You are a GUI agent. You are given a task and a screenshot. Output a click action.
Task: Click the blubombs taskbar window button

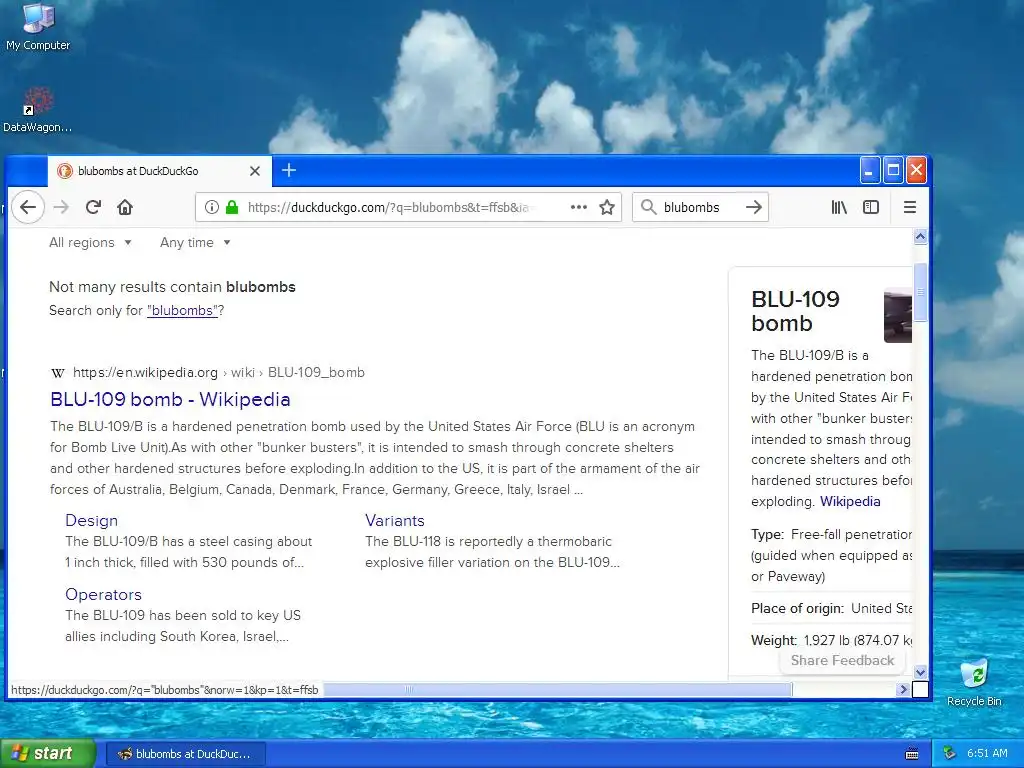(185, 754)
